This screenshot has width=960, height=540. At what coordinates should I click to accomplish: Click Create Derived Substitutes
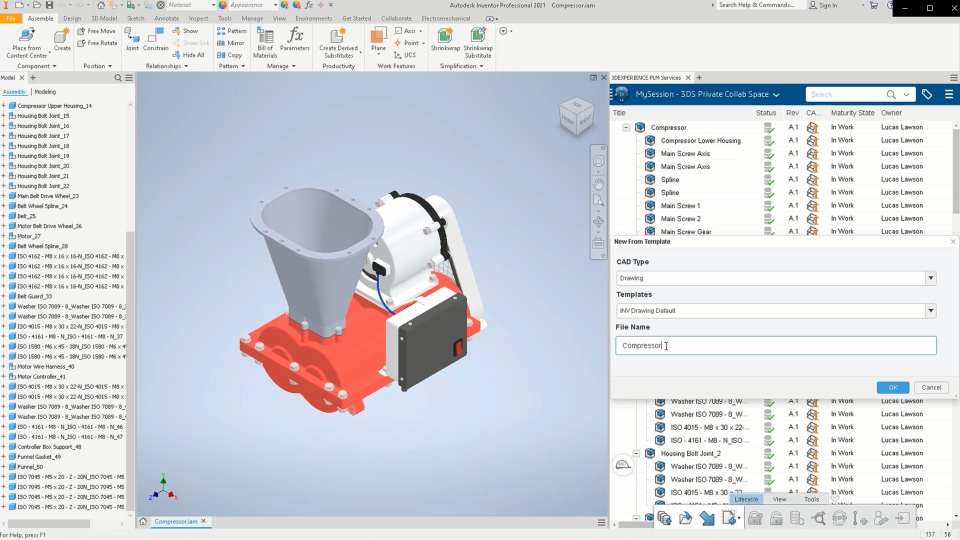(x=339, y=42)
